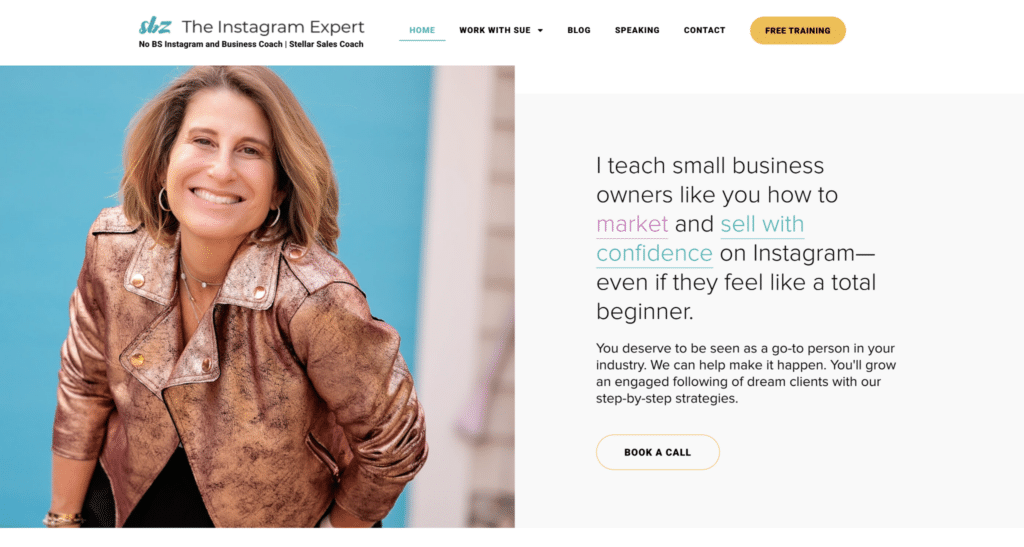The width and height of the screenshot is (1024, 547).
Task: Open The Instagram Expert site title
Action: pos(273,27)
